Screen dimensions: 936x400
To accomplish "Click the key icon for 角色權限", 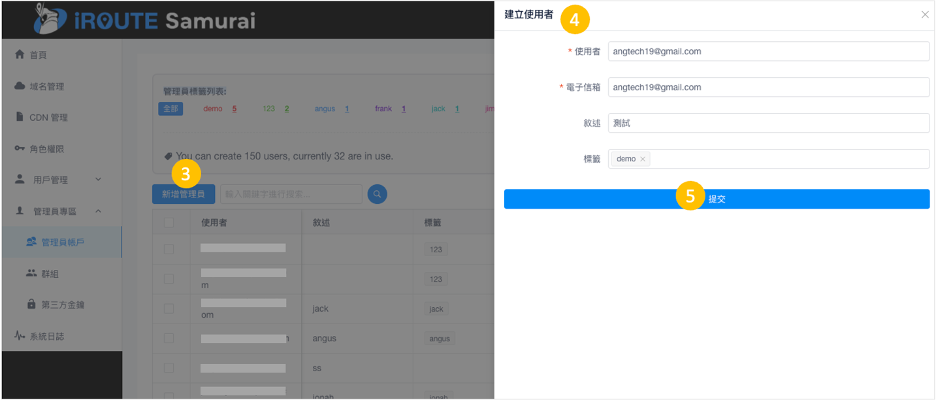I will pos(19,149).
